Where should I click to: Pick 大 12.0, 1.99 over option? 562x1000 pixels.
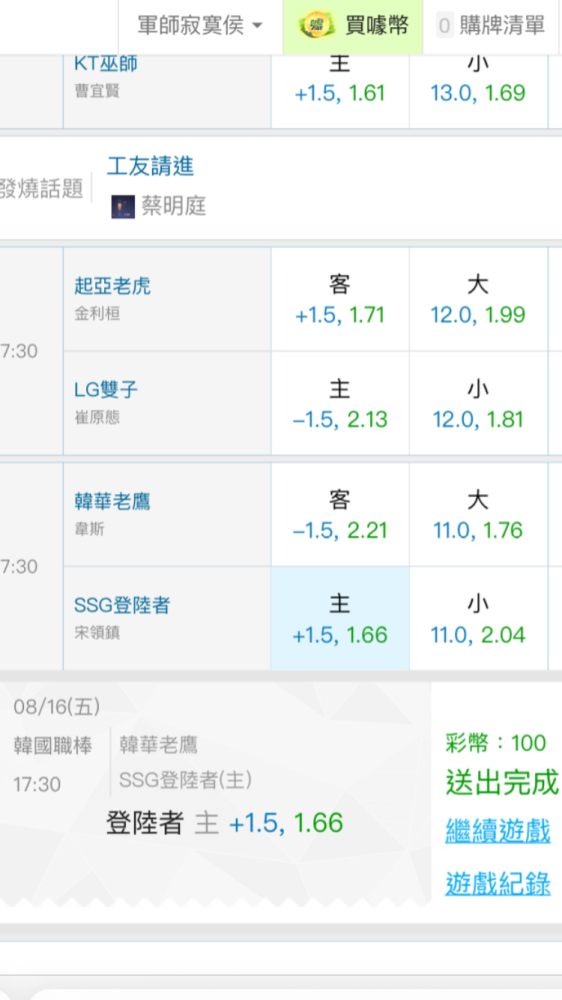[478, 299]
